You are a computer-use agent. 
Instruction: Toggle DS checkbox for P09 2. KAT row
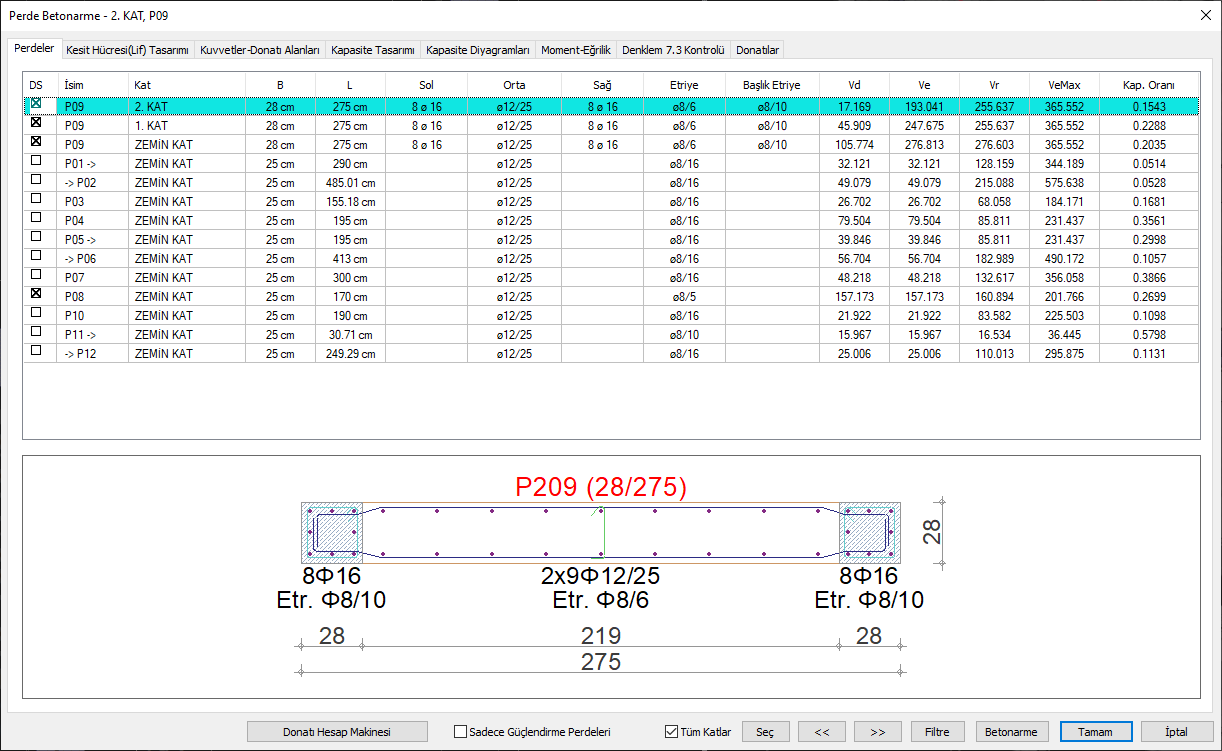click(x=36, y=103)
